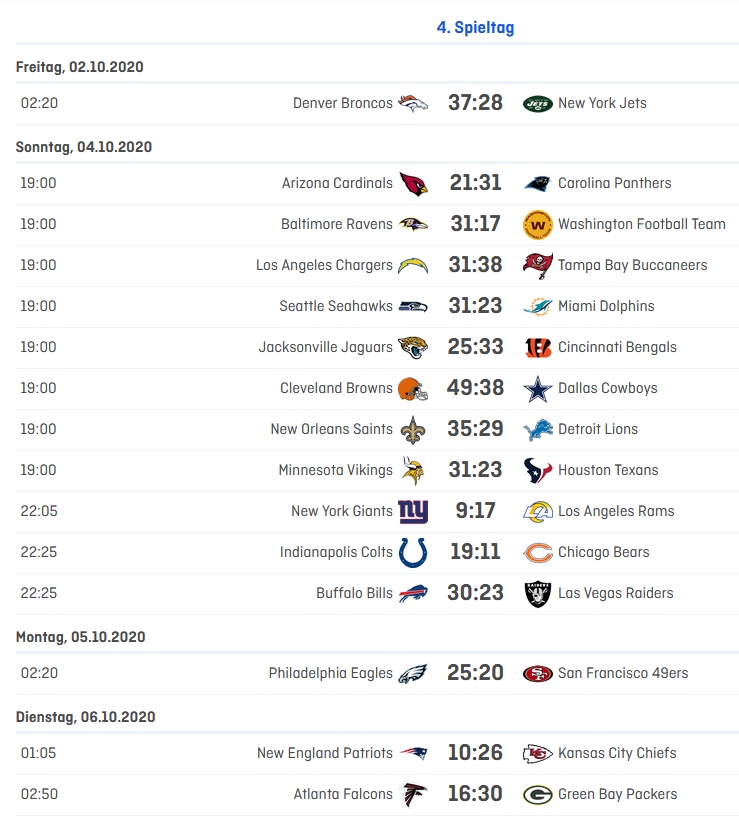739x818 pixels.
Task: Open the 25:20 Eagles–49ers score
Action: click(475, 674)
